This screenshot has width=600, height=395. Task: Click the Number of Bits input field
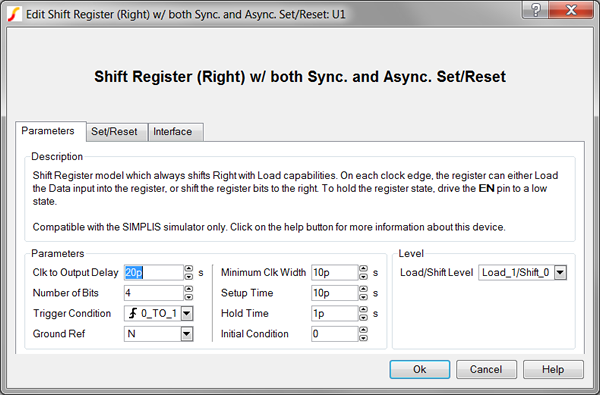pyautogui.click(x=154, y=293)
